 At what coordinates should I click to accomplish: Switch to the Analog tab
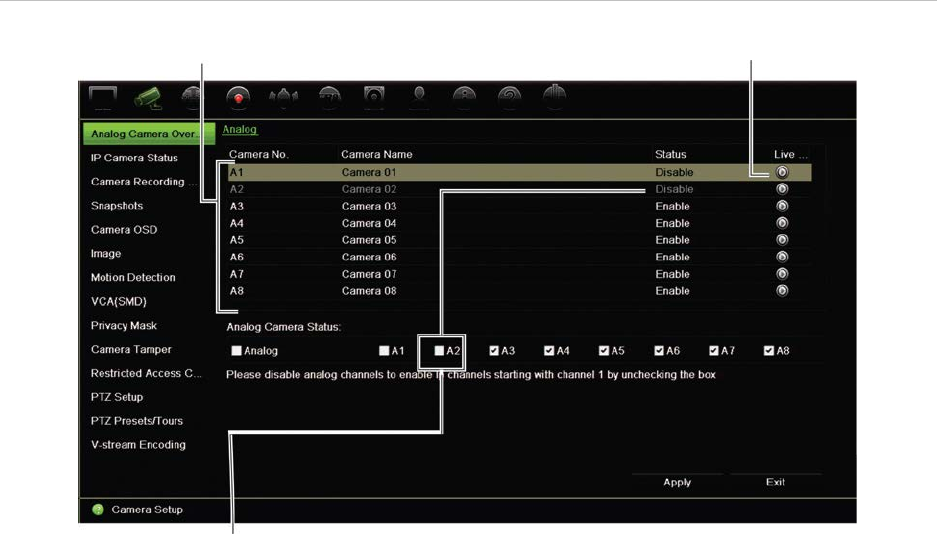pos(240,129)
